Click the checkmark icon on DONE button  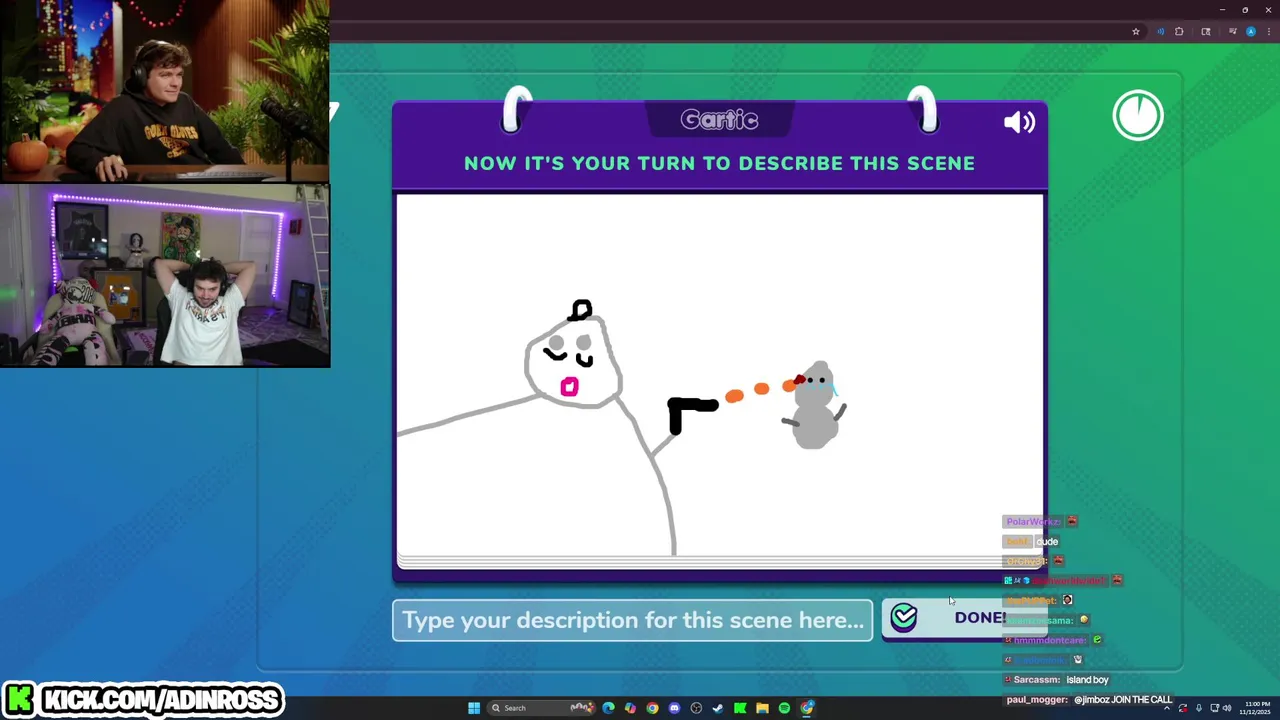(x=904, y=617)
